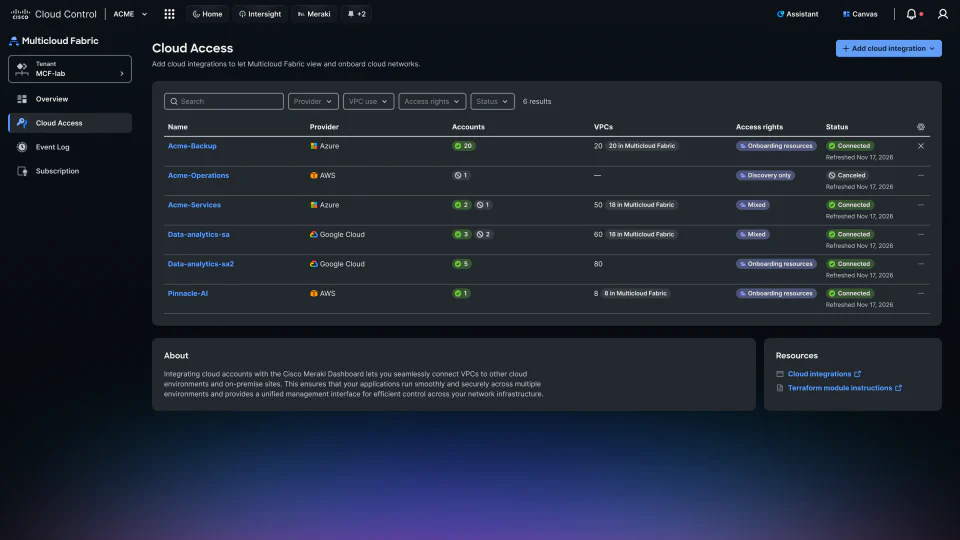Open the Assistant button

(x=797, y=14)
